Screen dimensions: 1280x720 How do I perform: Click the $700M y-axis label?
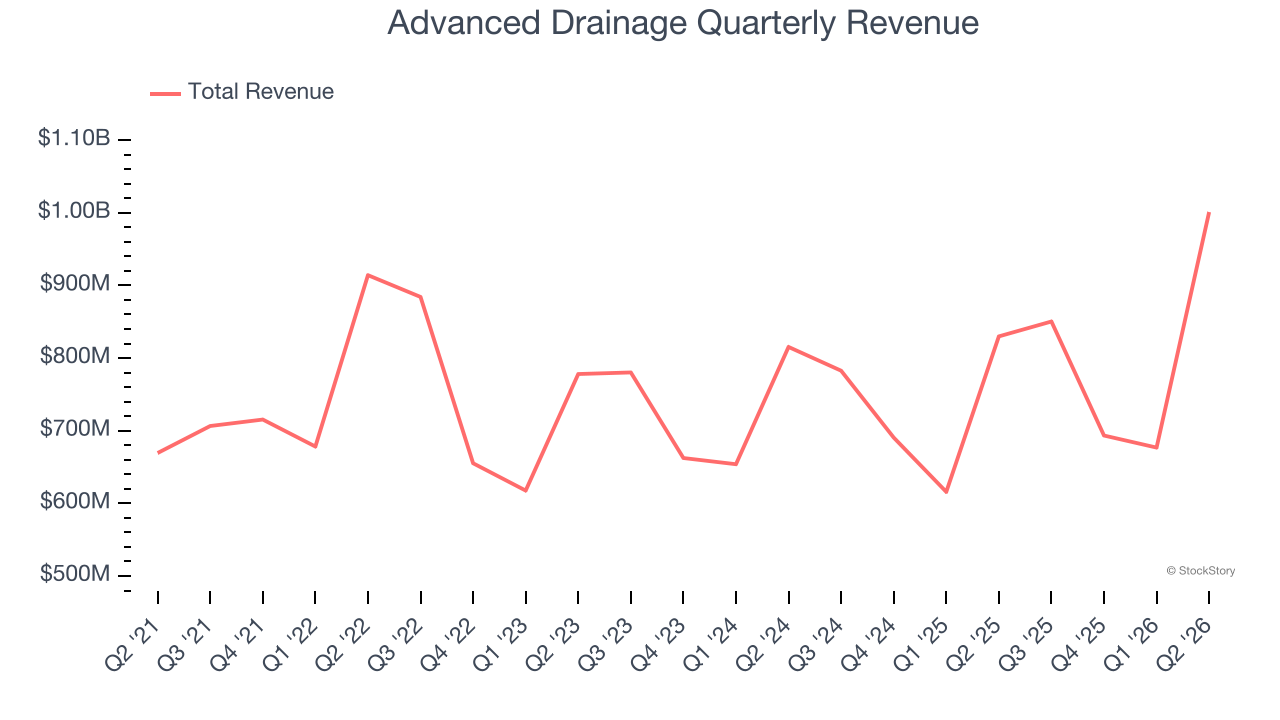click(75, 429)
